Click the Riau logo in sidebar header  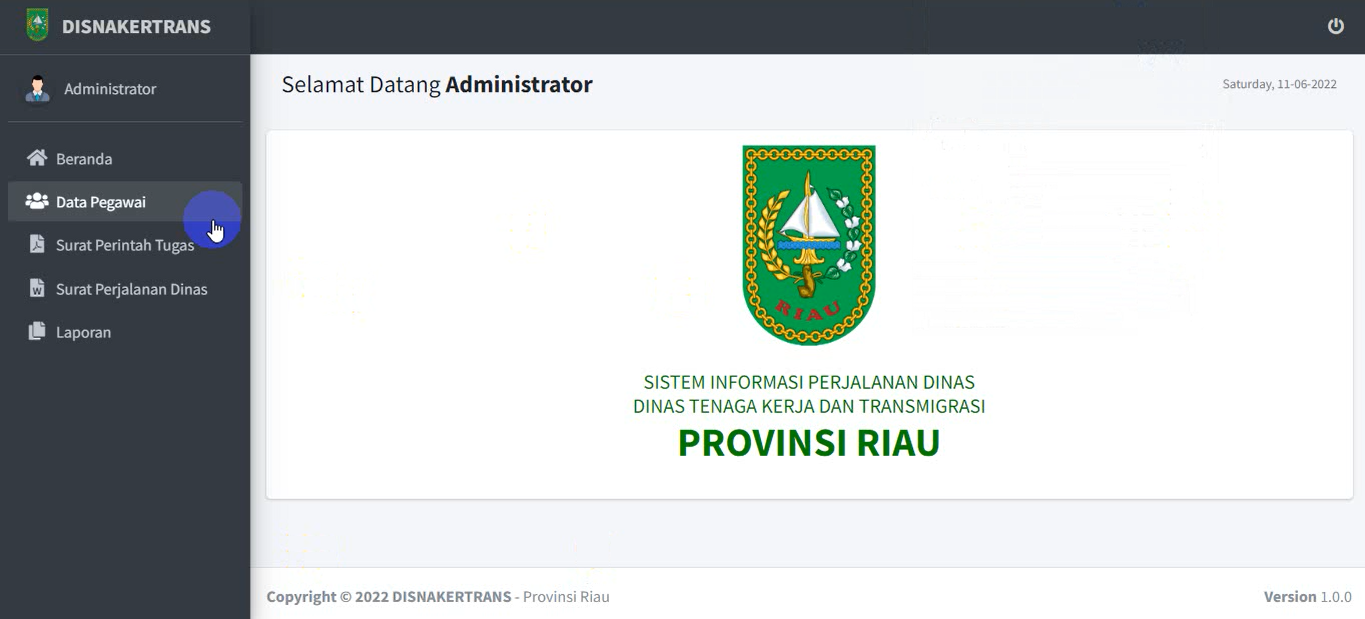pos(37,25)
